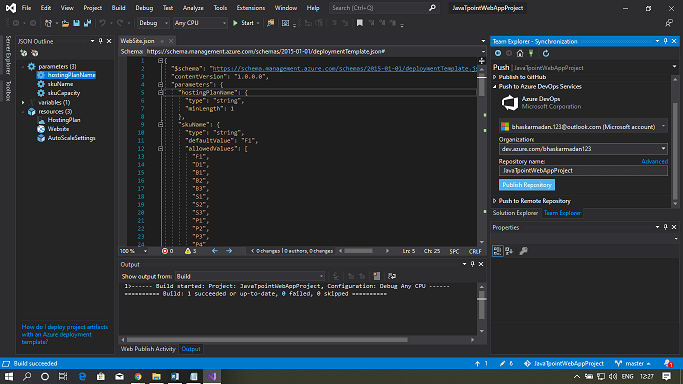The image size is (683, 384).
Task: Open the solution configuration Debug dropdown
Action: (x=153, y=23)
